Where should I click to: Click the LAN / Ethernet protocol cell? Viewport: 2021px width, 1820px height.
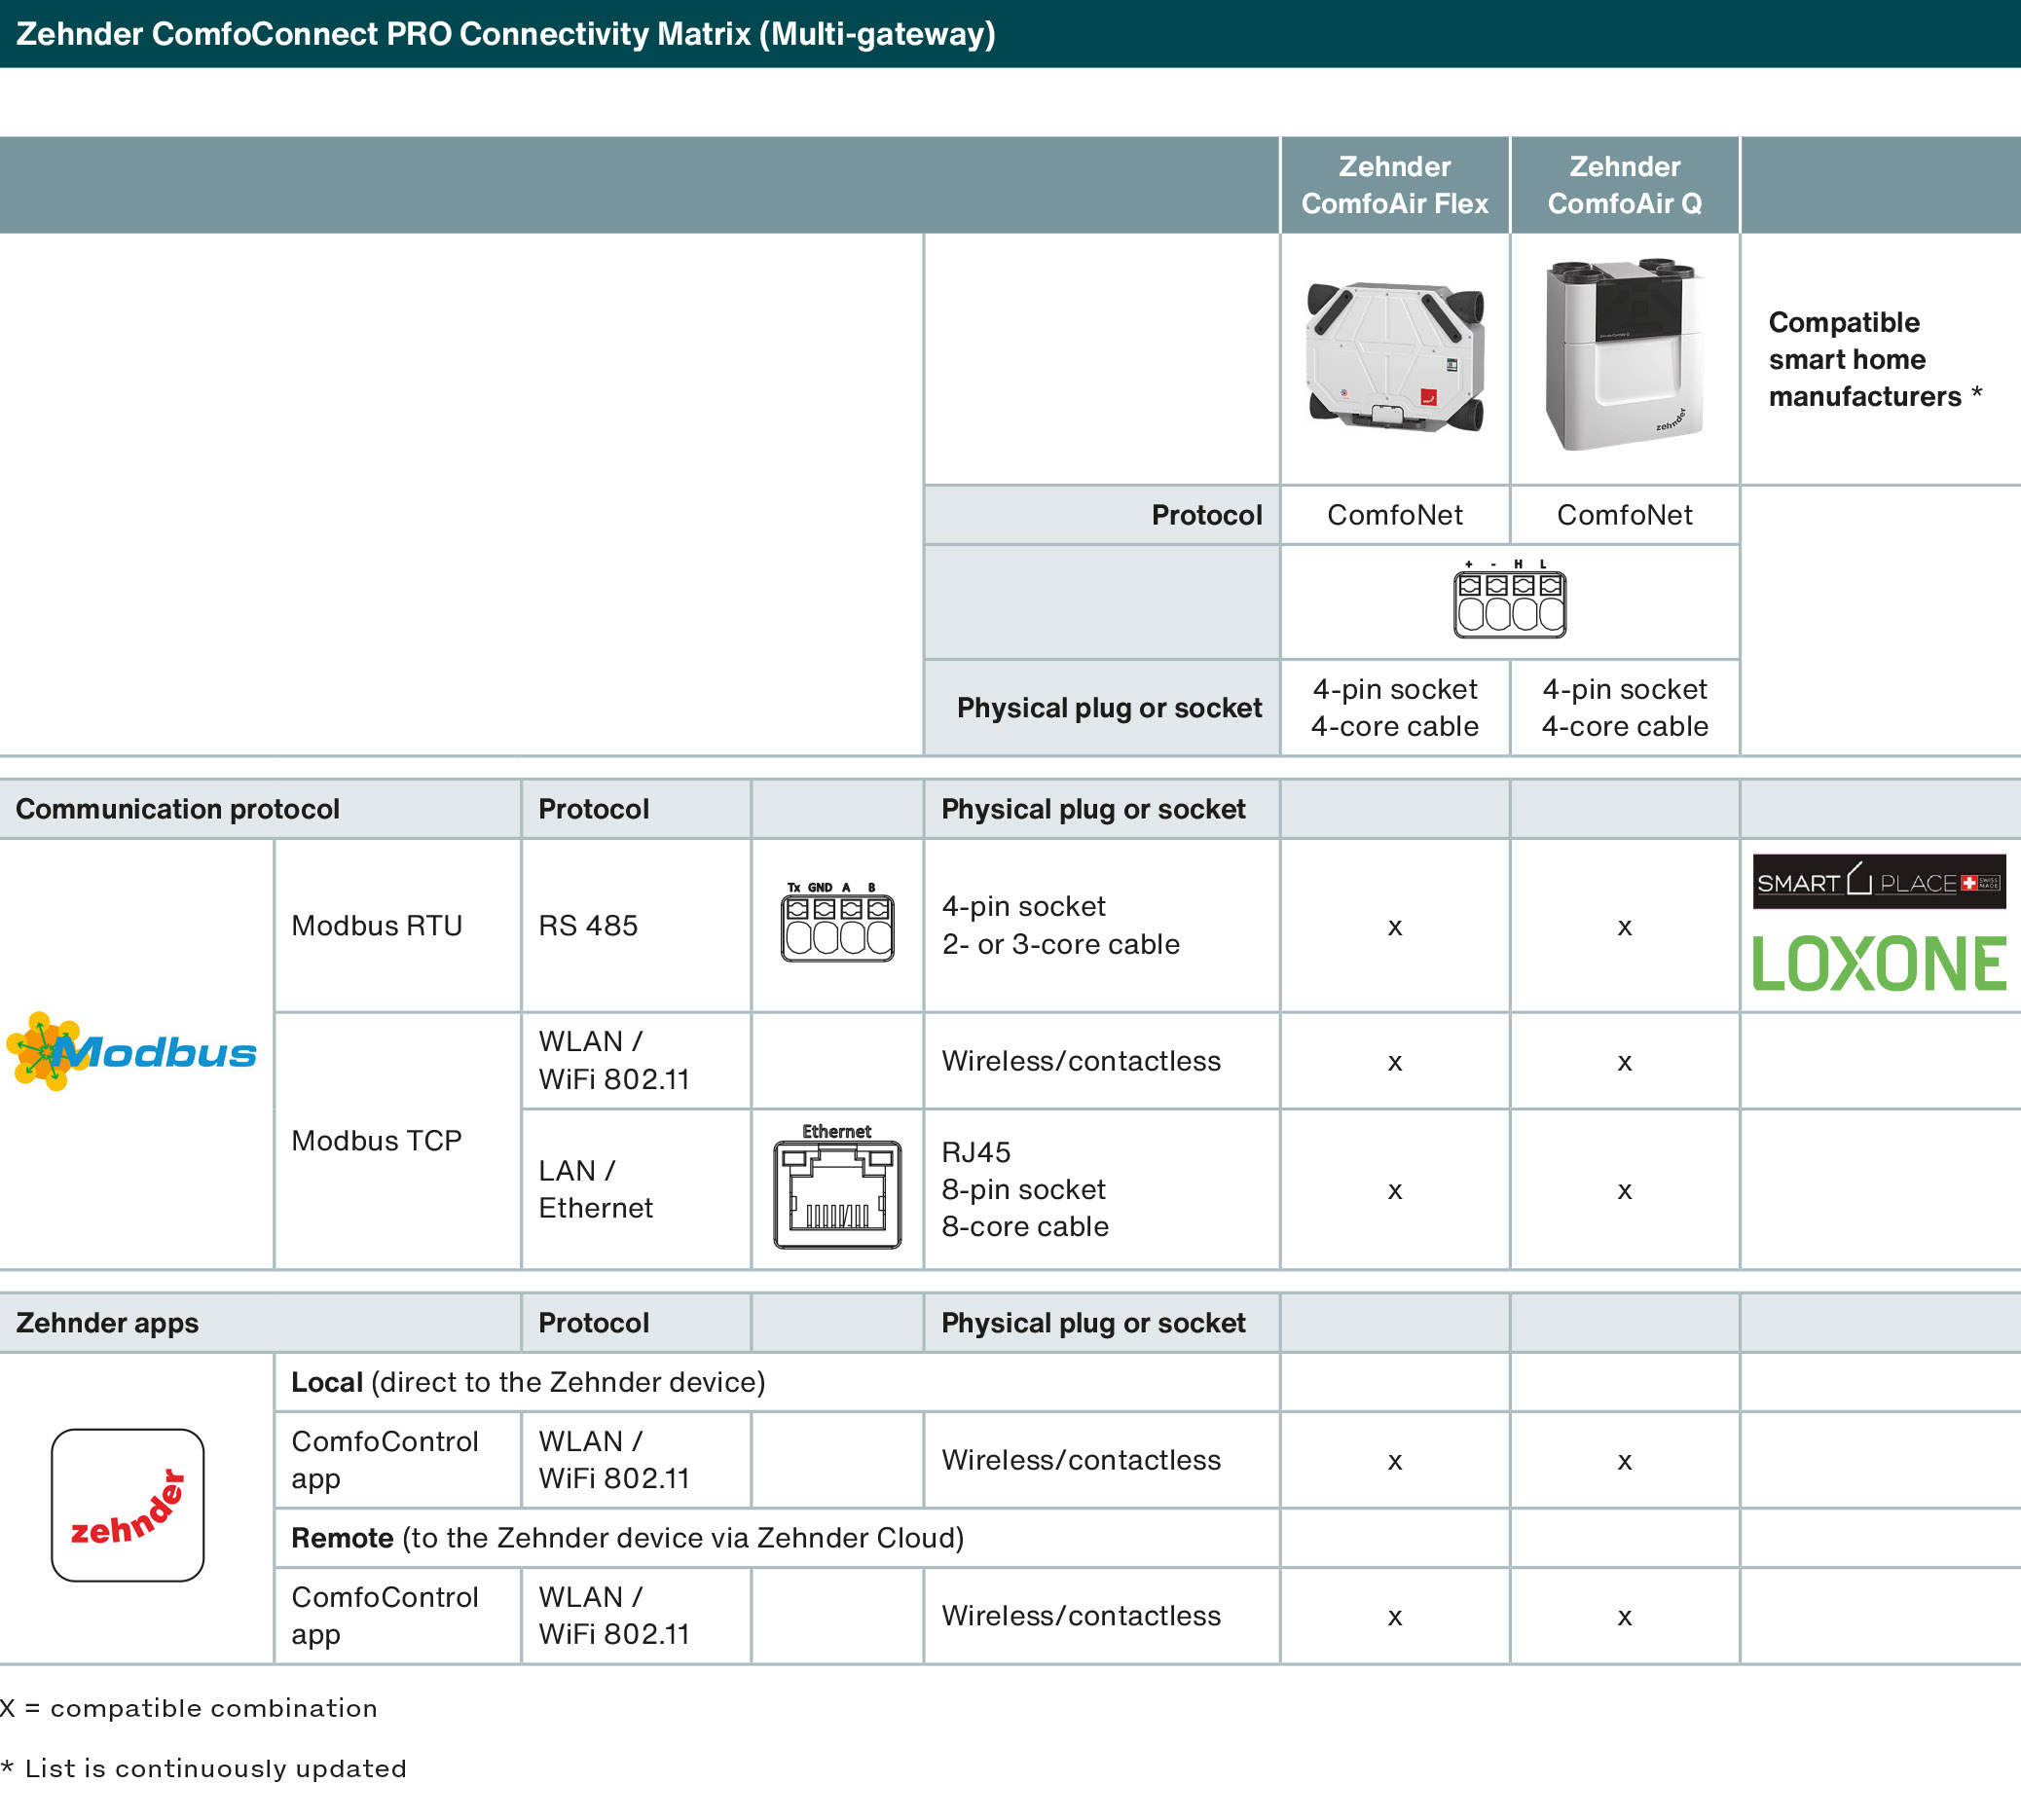[x=596, y=1189]
